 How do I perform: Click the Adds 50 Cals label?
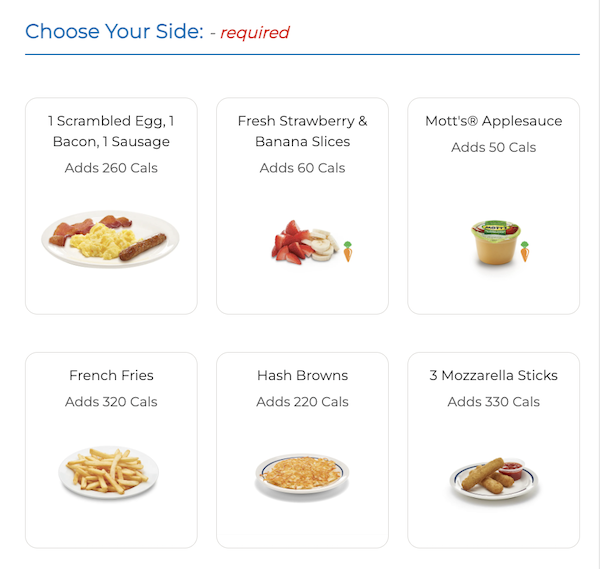pos(493,147)
